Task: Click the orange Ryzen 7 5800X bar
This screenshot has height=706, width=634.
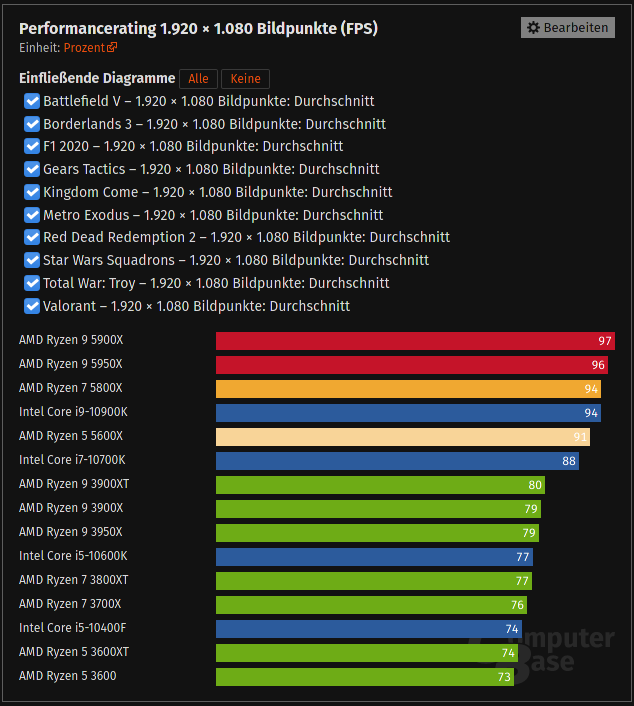Action: [408, 389]
